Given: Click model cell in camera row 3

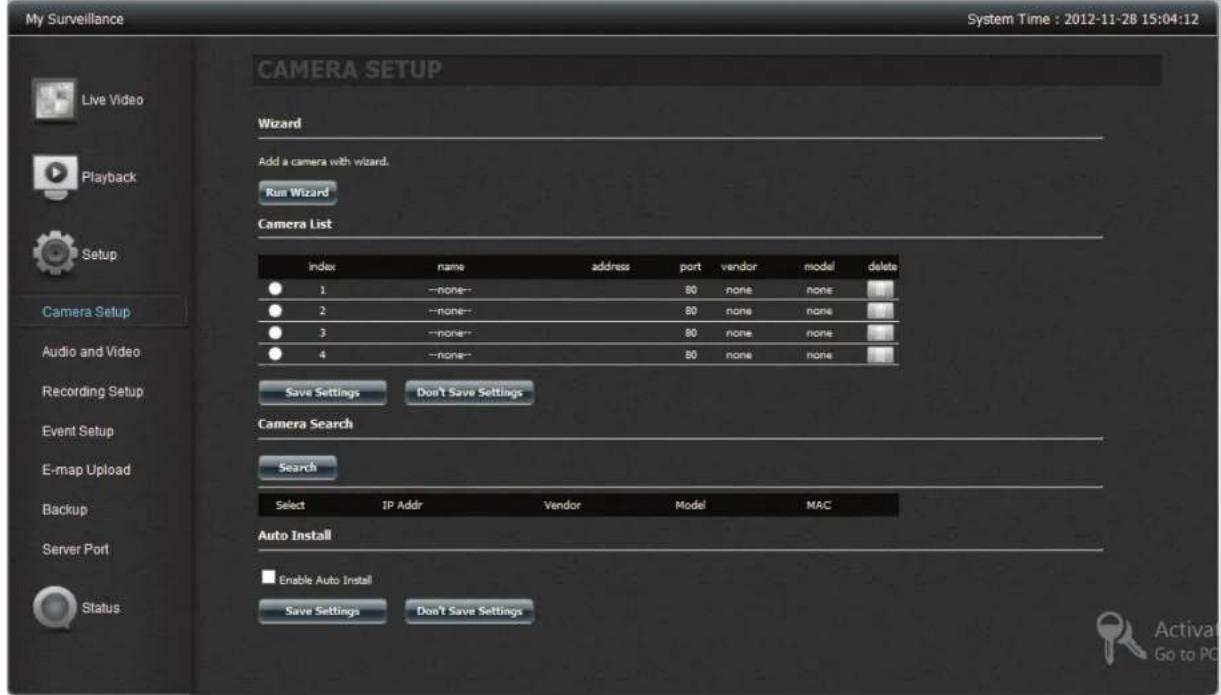Looking at the screenshot, I should point(818,332).
